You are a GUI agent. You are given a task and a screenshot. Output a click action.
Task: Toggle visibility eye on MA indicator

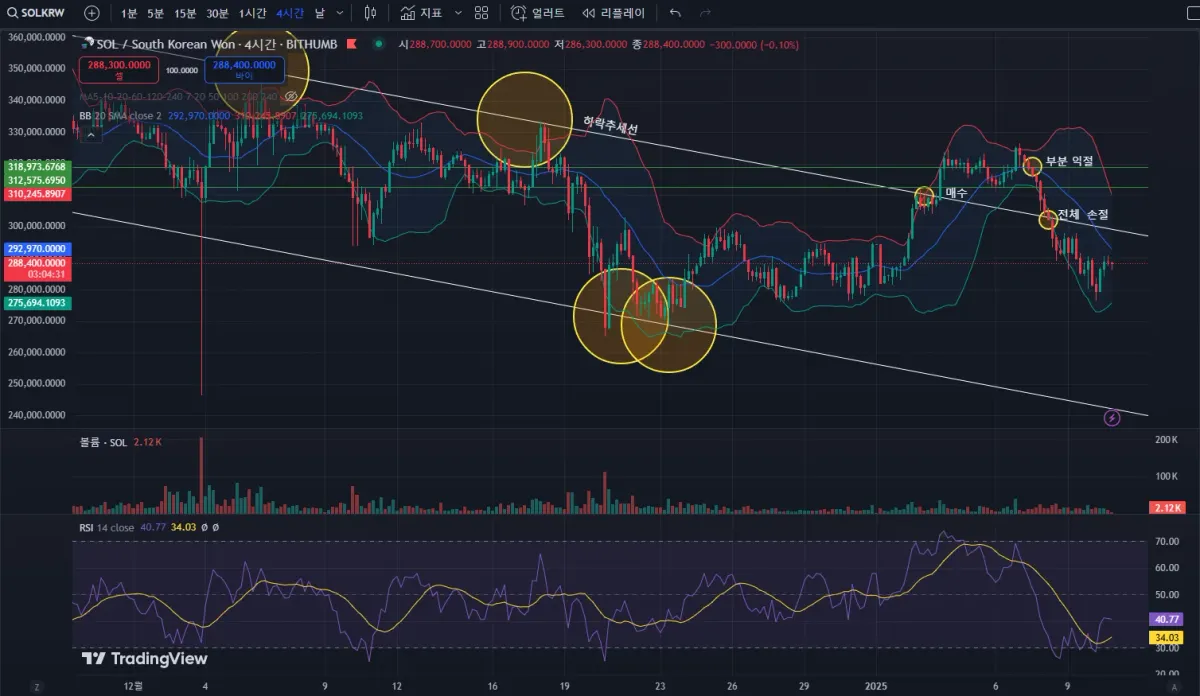(291, 97)
